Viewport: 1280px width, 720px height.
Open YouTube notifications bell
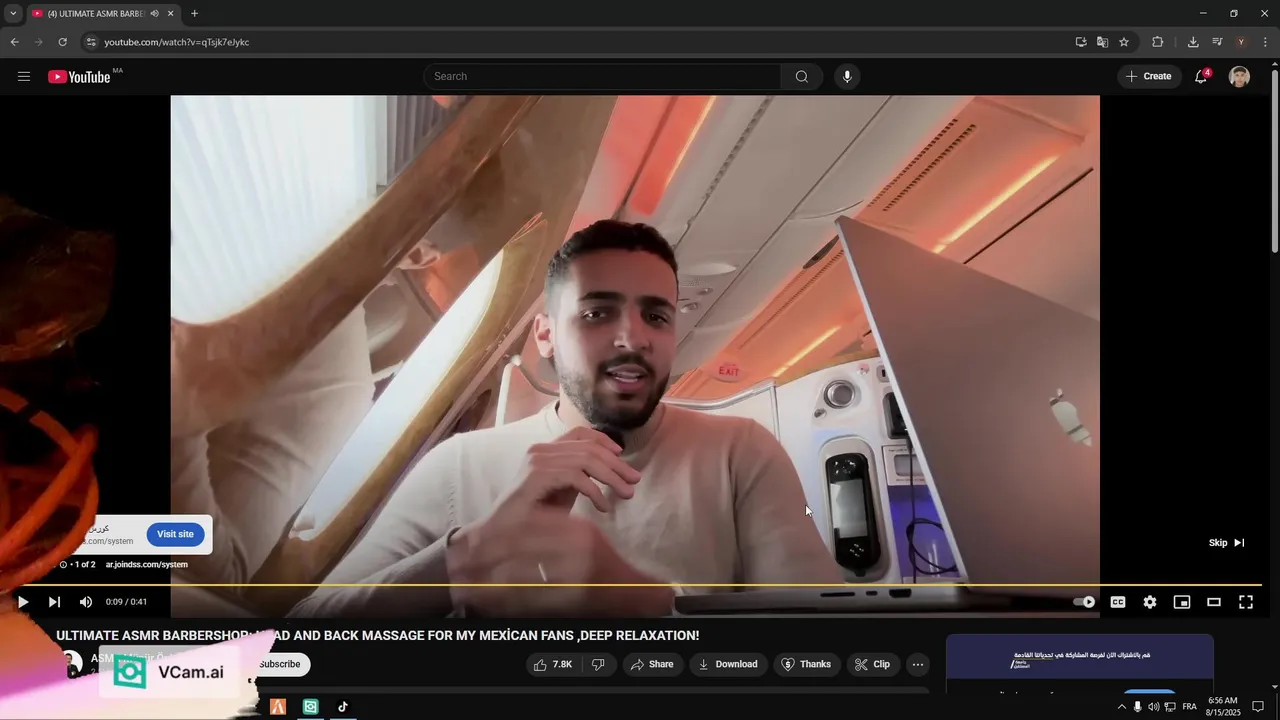tap(1201, 77)
